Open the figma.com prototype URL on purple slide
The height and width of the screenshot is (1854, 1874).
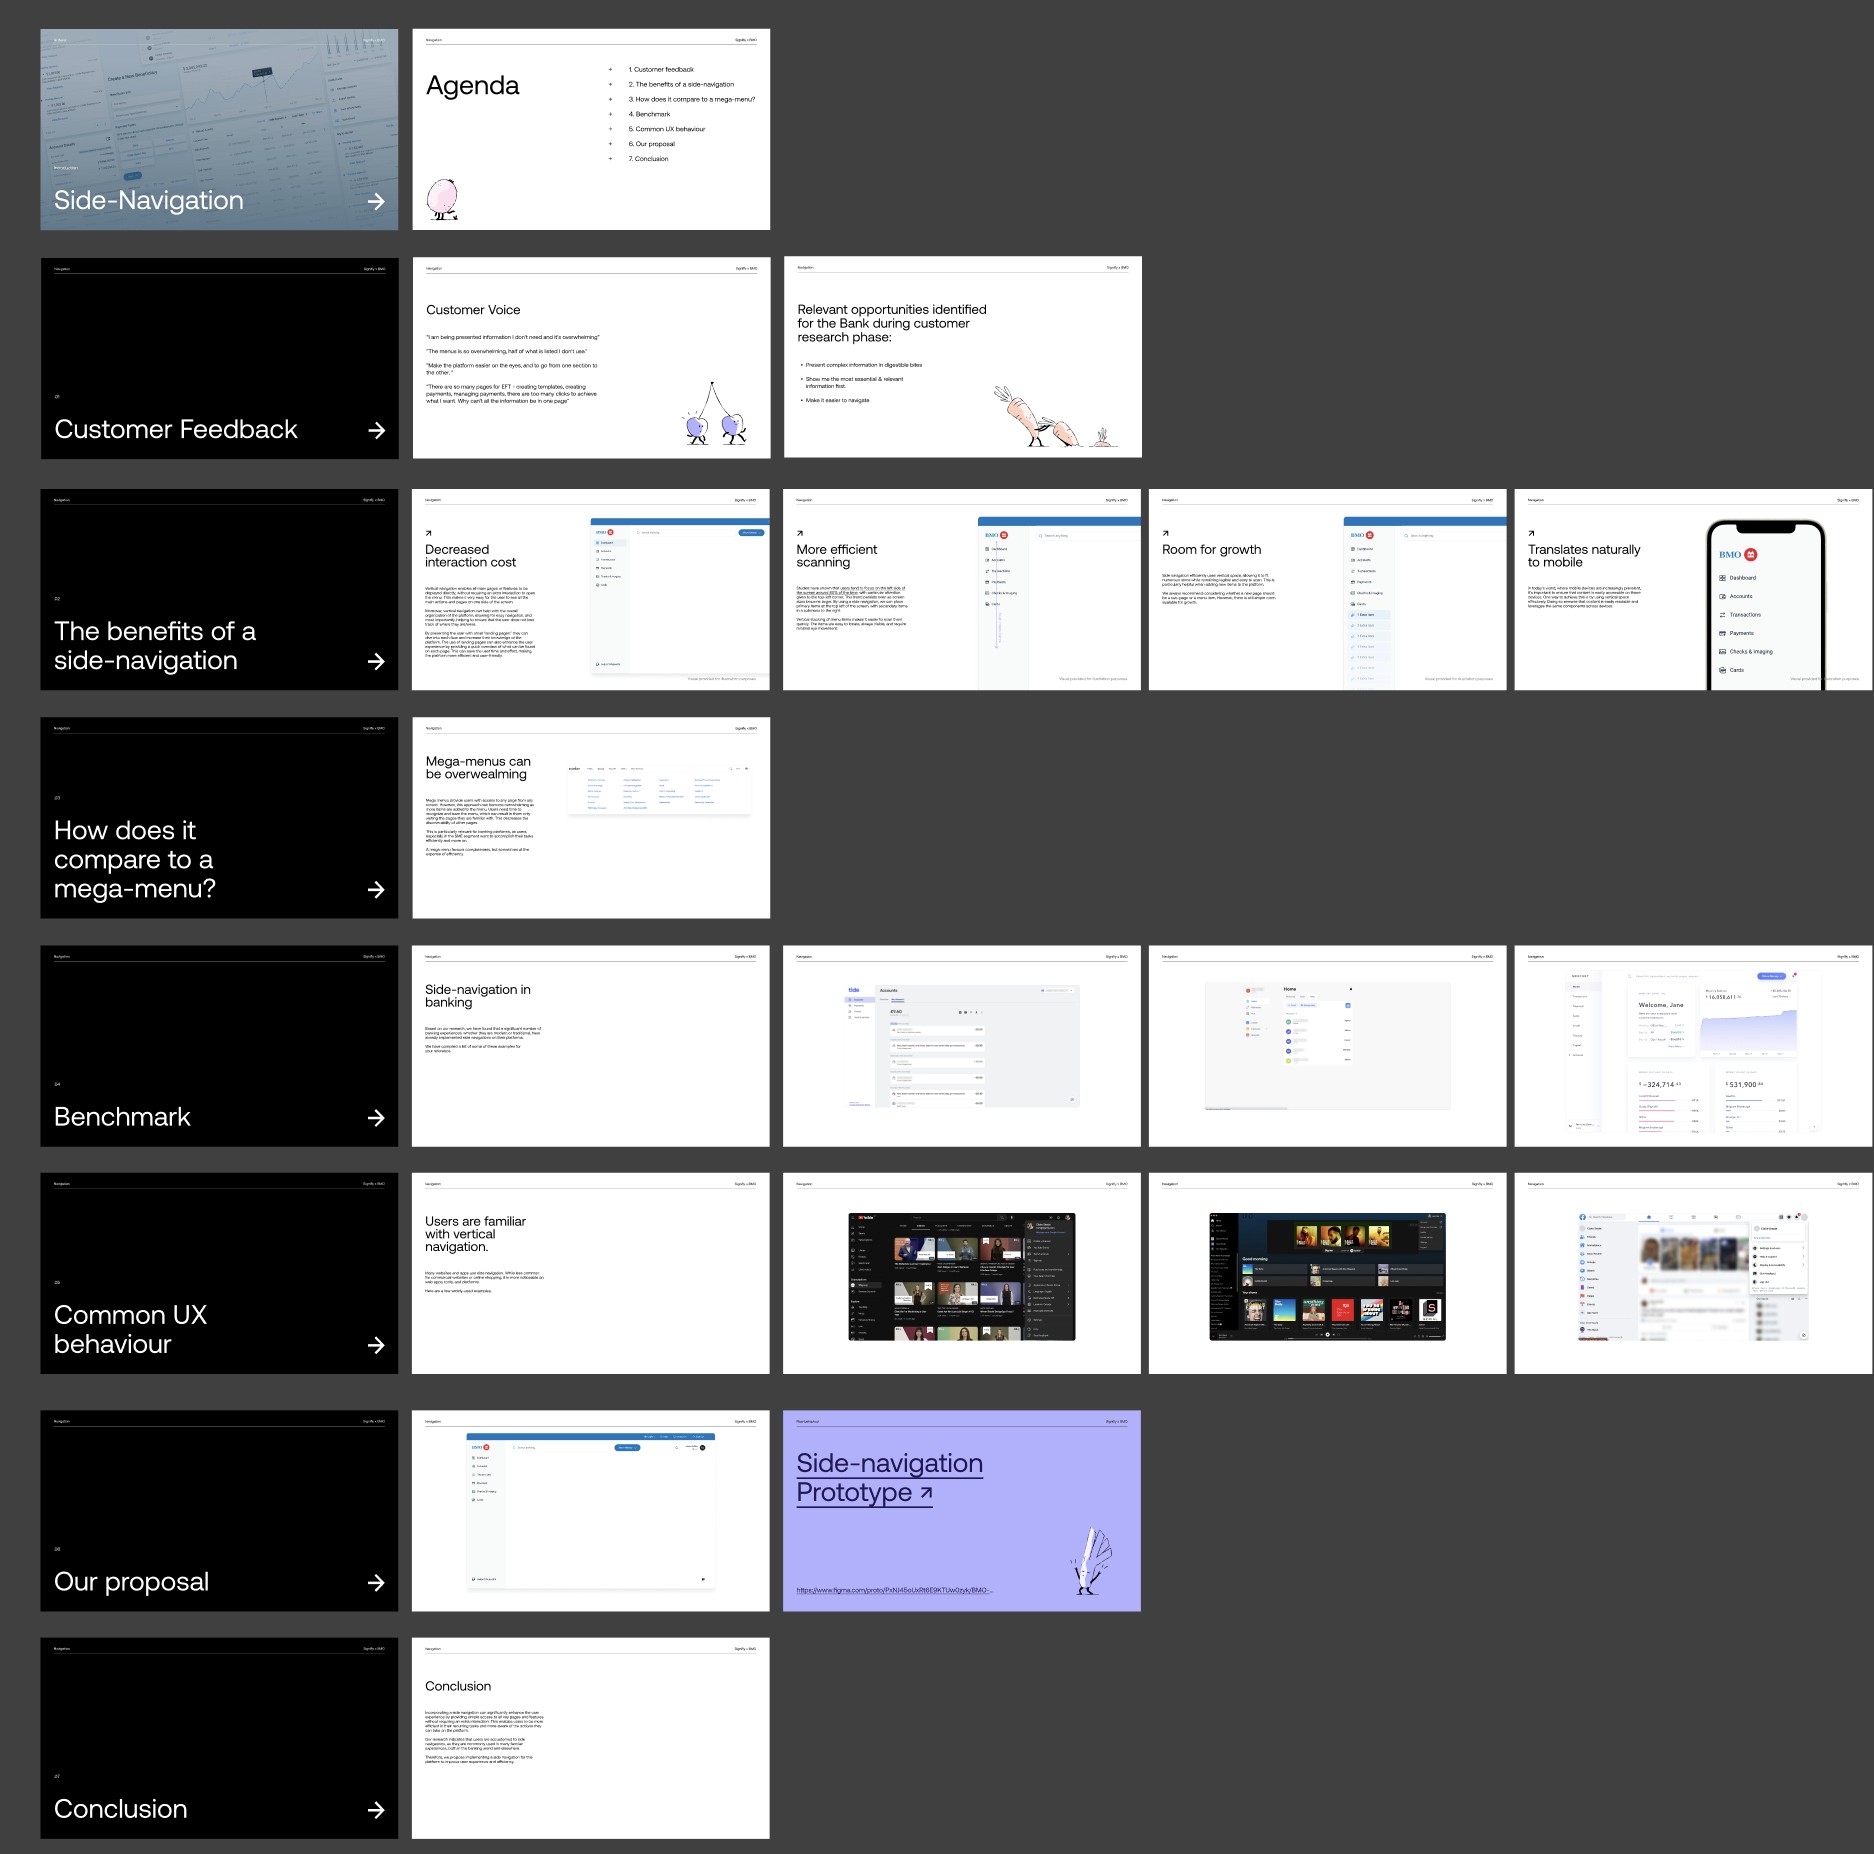tap(894, 1590)
